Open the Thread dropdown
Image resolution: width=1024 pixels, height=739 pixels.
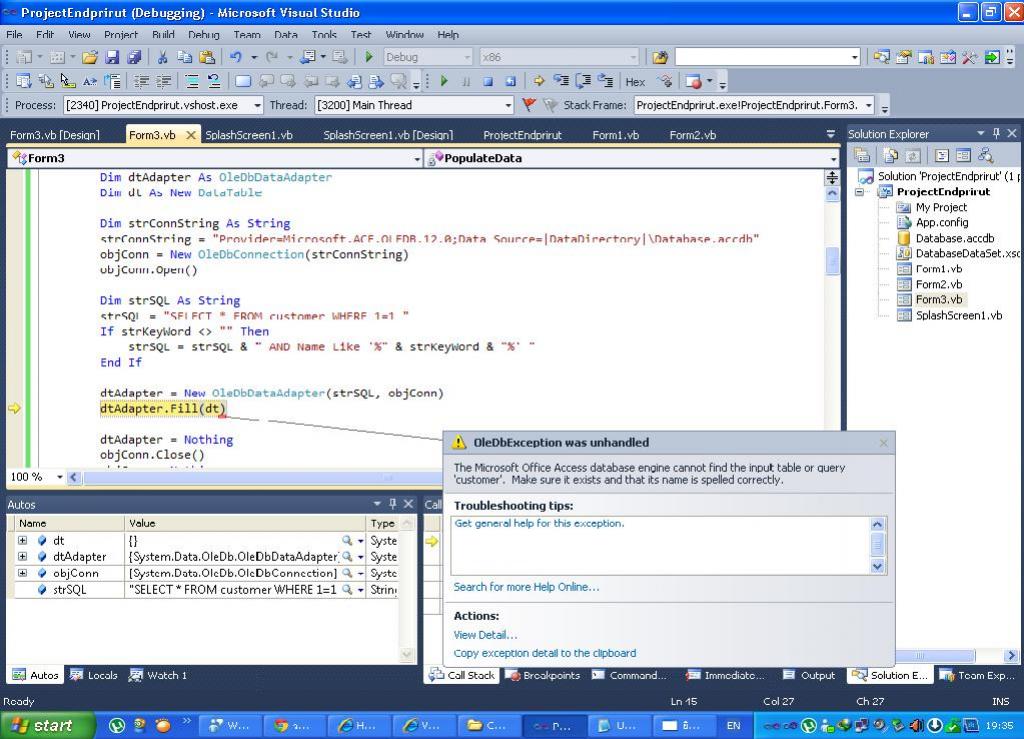(x=508, y=105)
